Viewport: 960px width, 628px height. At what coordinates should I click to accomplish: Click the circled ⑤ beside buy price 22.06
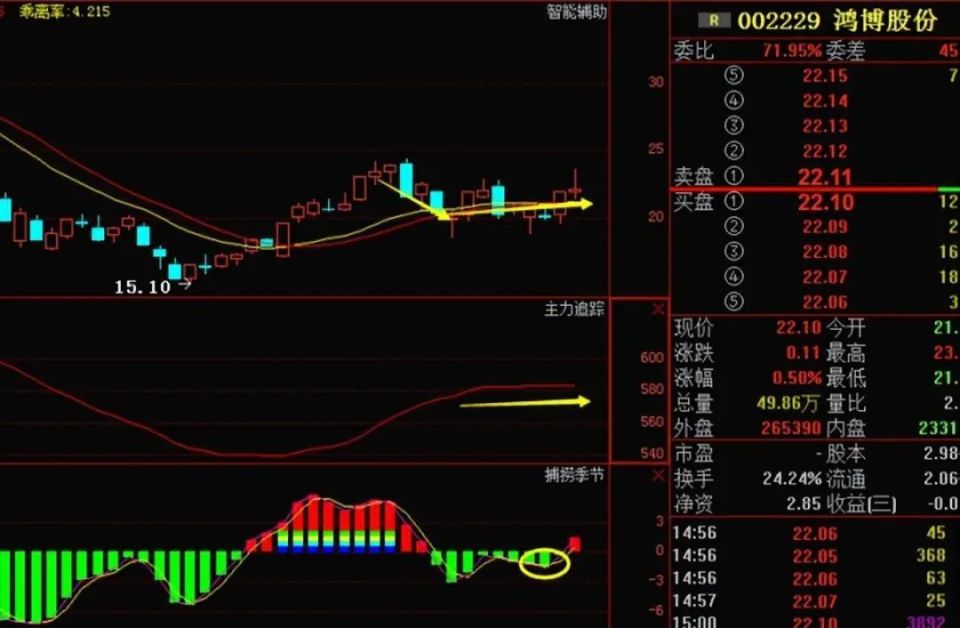(733, 302)
